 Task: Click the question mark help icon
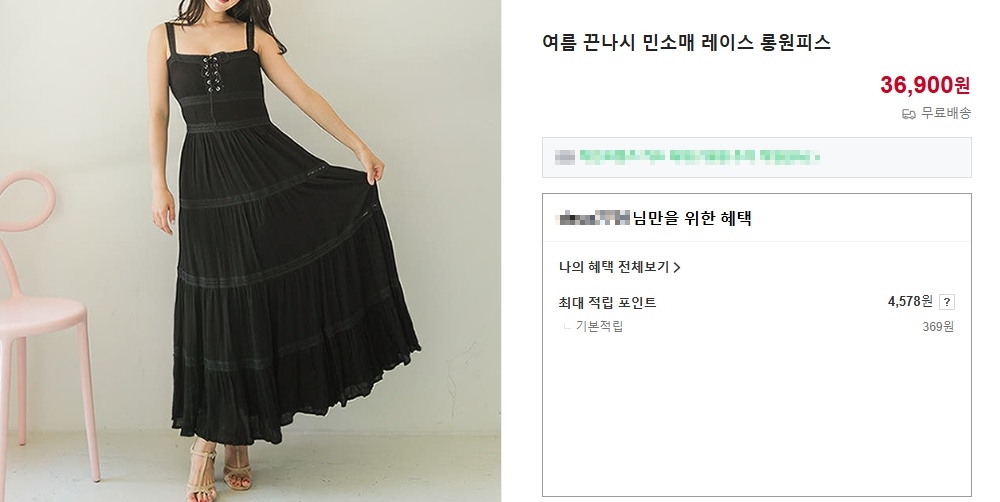947,302
